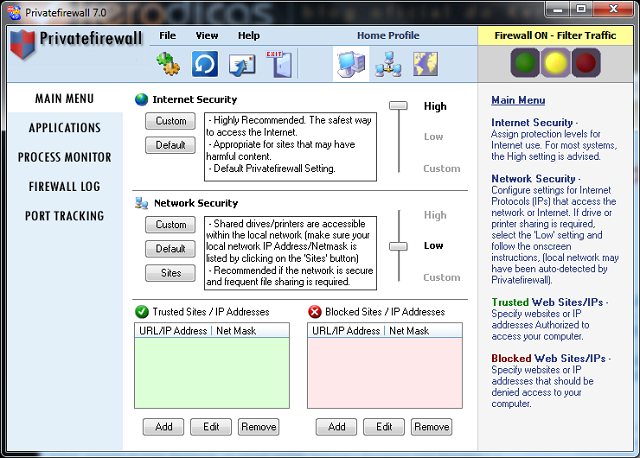Image resolution: width=640 pixels, height=458 pixels.
Task: Click the Sites button
Action: tap(171, 273)
